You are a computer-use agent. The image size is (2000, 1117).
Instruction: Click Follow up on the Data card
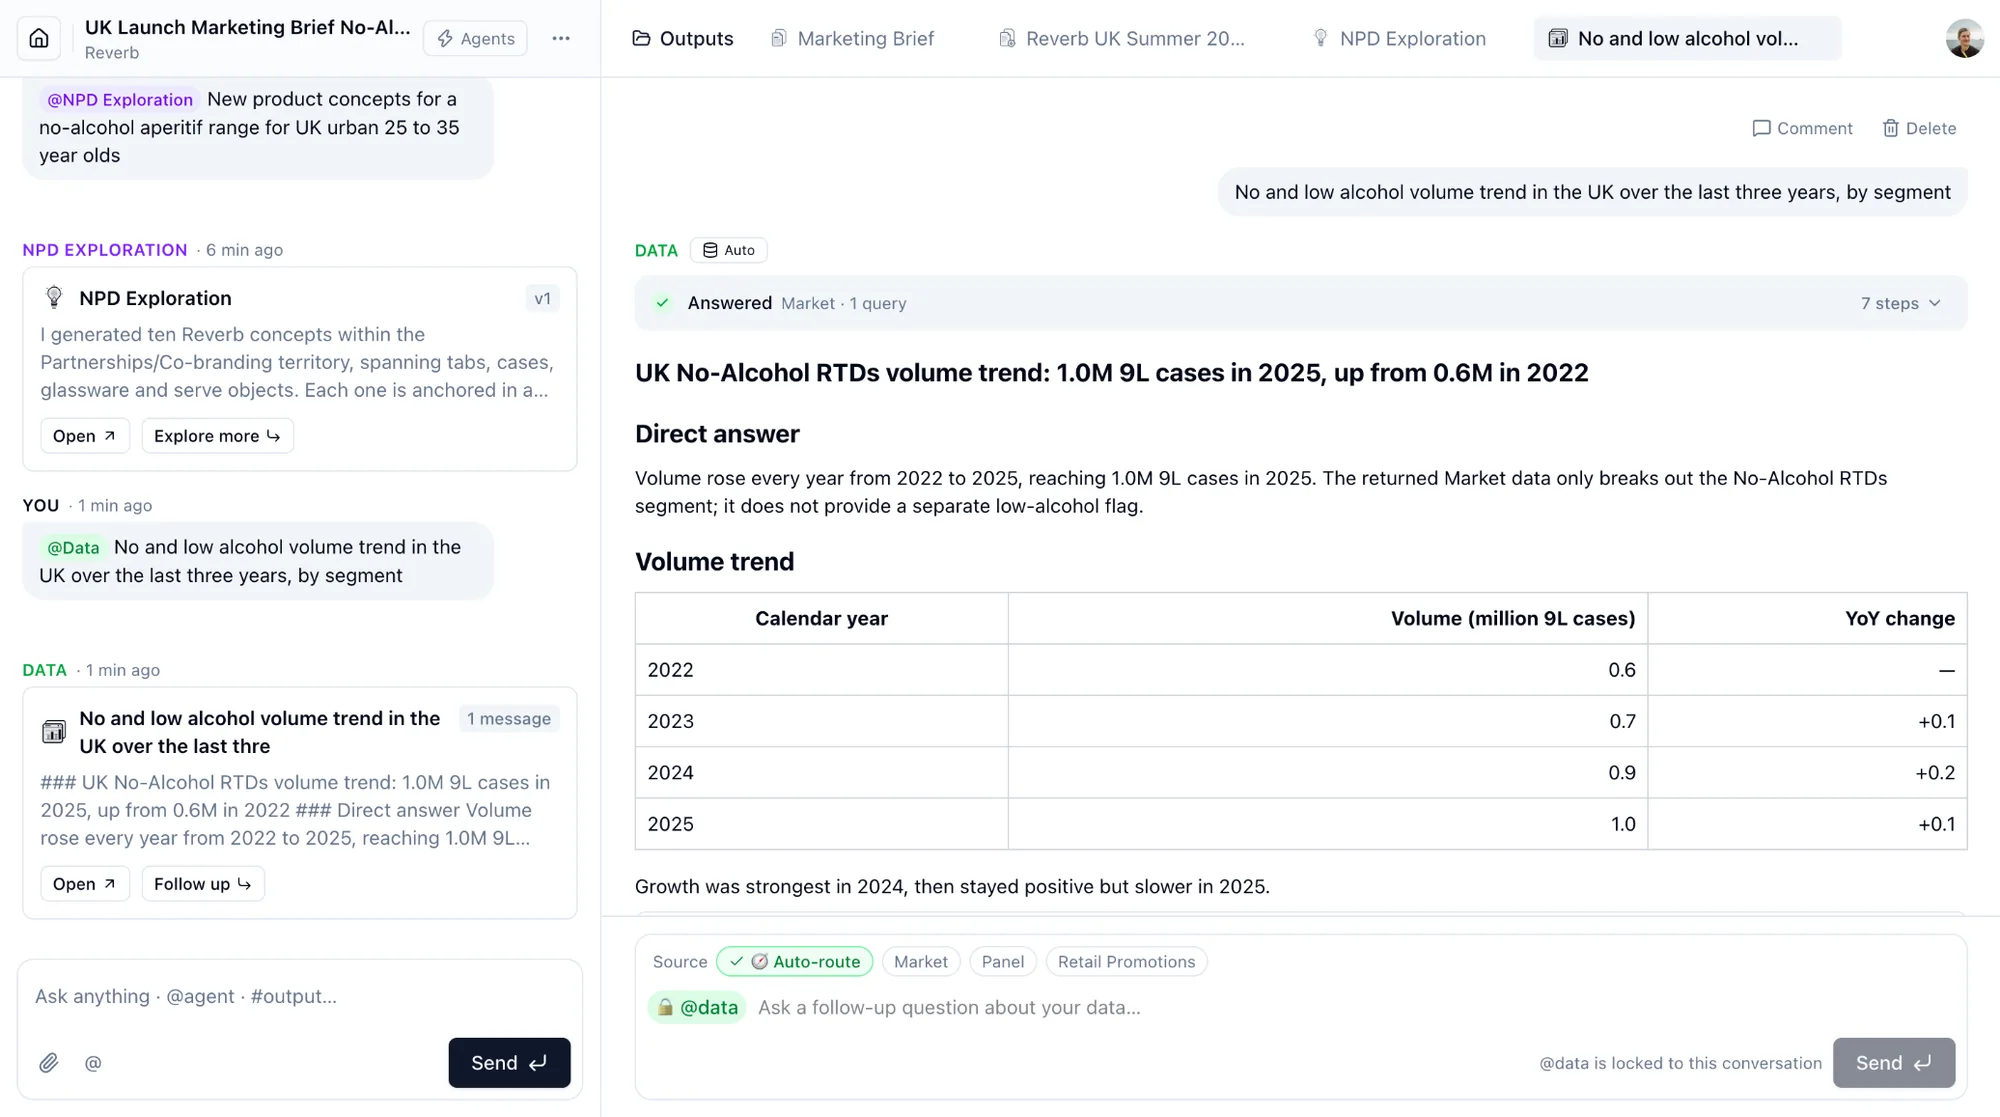pyautogui.click(x=203, y=884)
